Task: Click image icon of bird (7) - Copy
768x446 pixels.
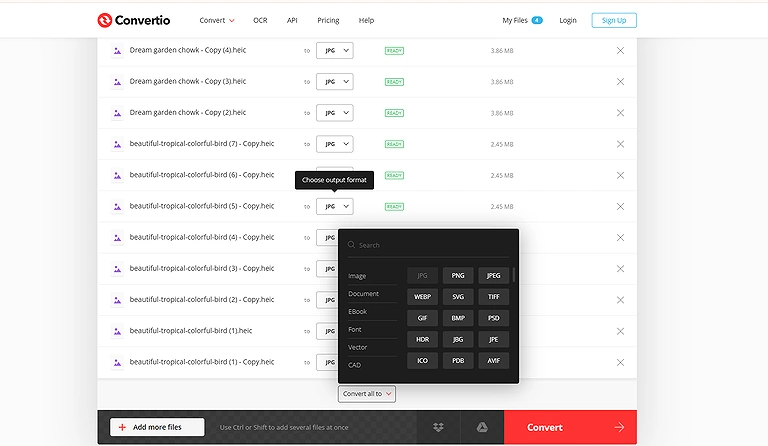Action: [x=117, y=144]
